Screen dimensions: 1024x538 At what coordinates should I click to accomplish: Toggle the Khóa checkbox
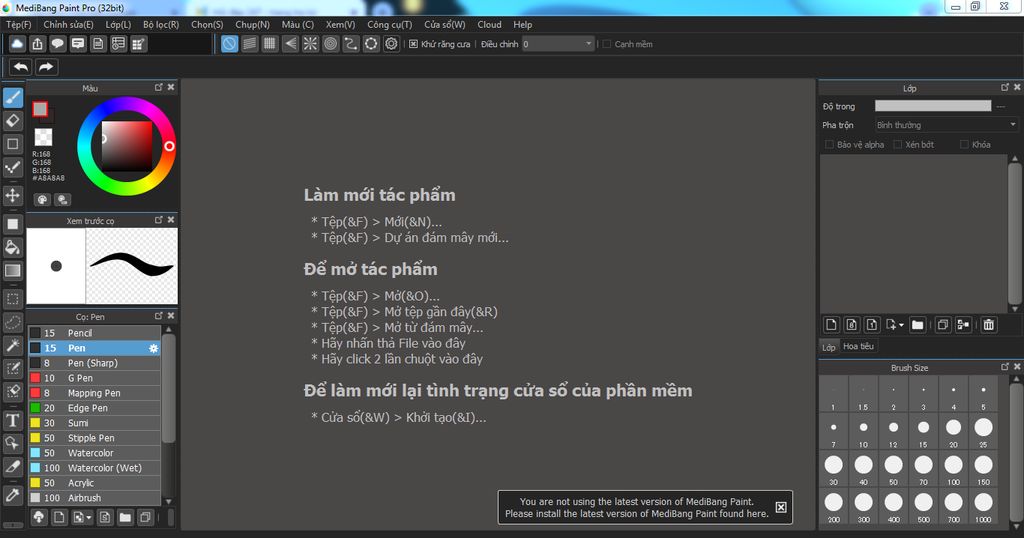point(964,144)
